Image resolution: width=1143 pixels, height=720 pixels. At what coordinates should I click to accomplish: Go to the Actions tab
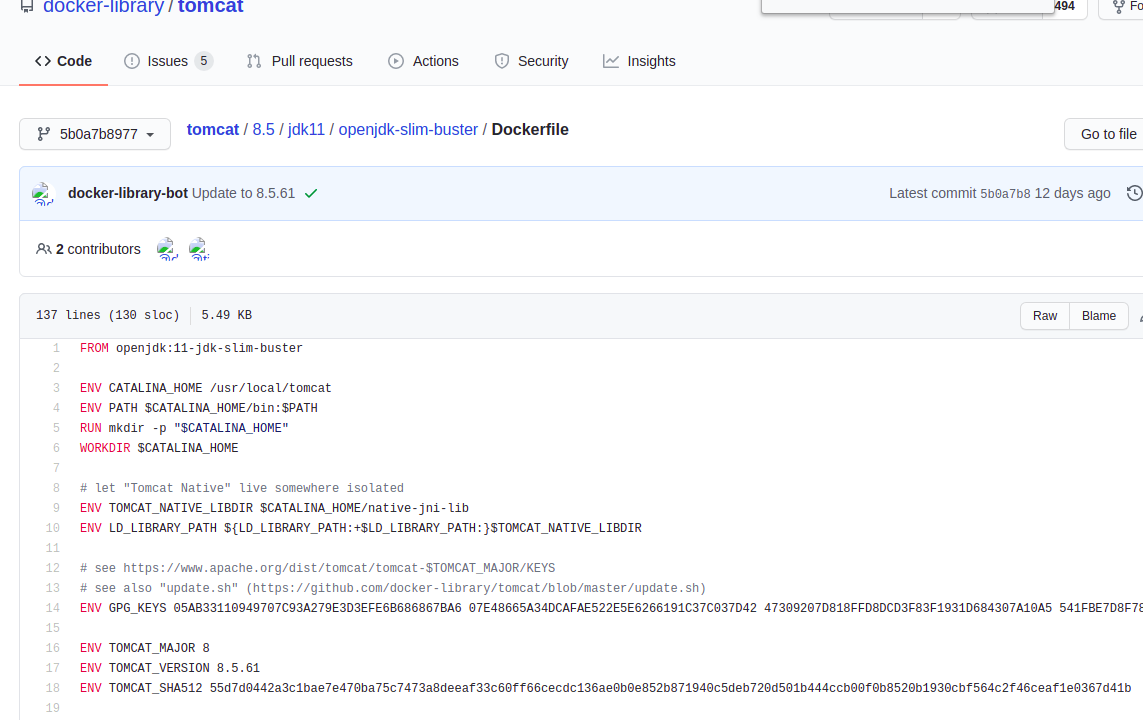click(424, 61)
